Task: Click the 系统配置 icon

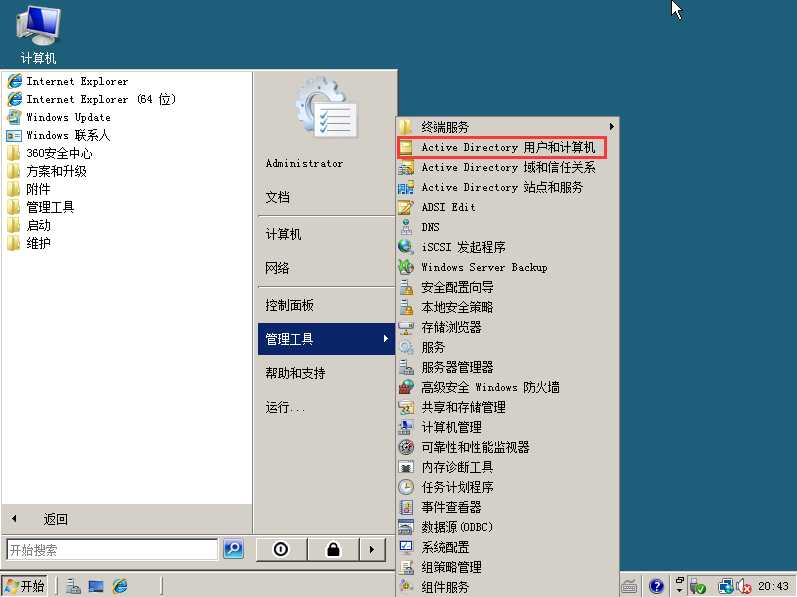Action: 406,547
